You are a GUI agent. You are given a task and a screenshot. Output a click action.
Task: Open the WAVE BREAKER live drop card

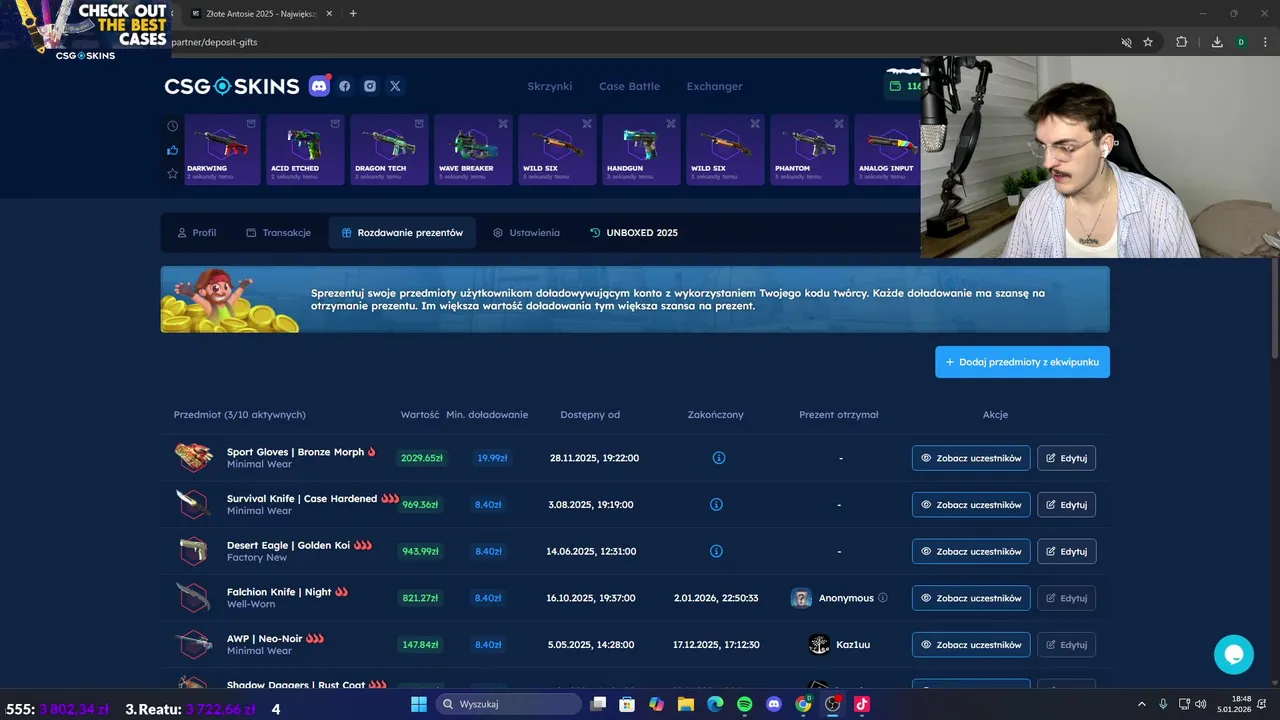click(473, 150)
